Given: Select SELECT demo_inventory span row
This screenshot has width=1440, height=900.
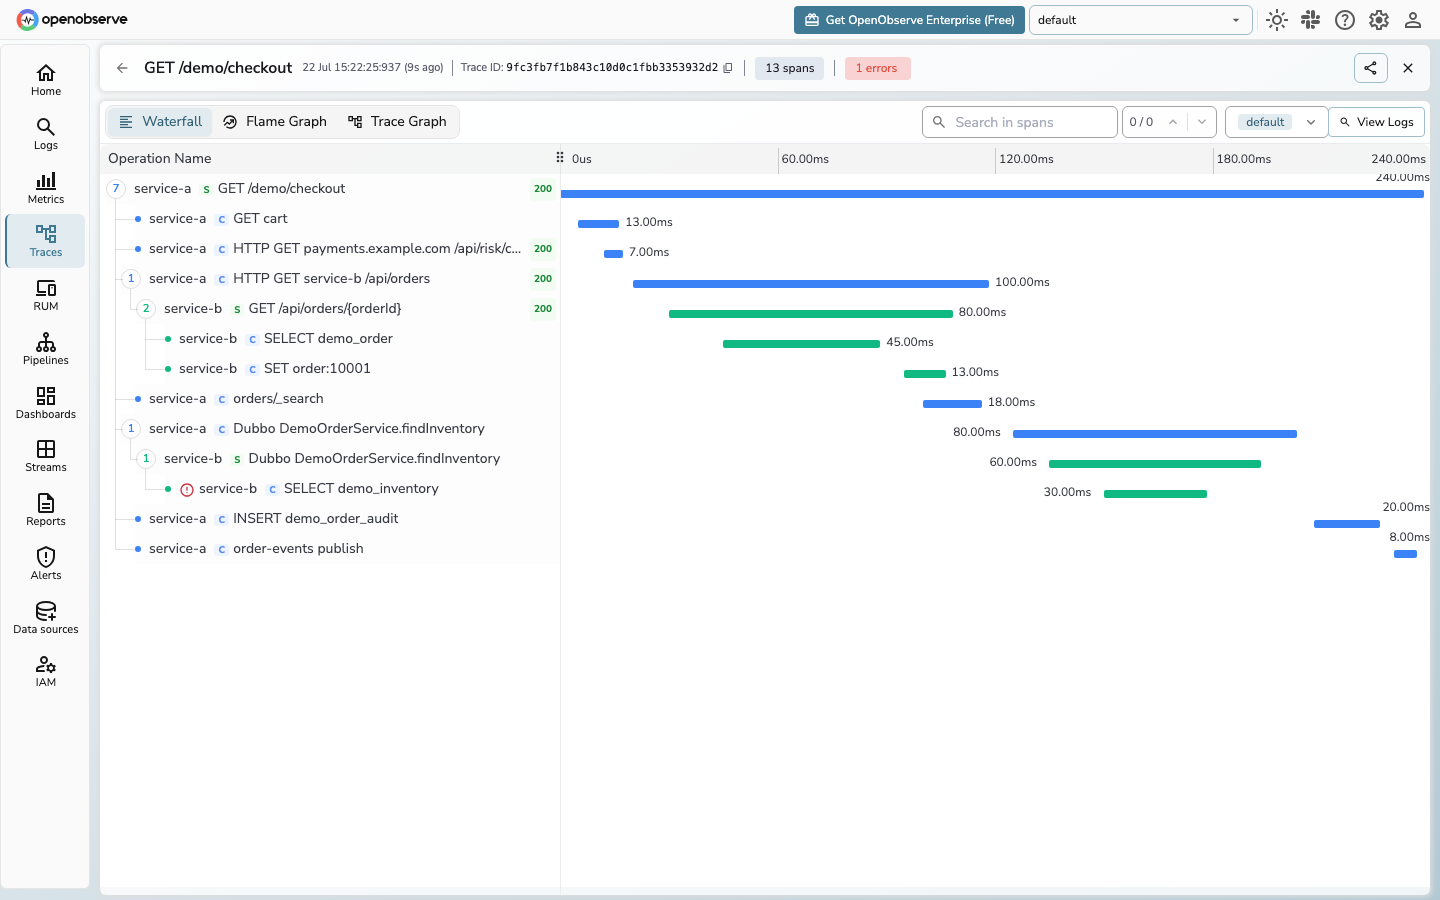Looking at the screenshot, I should [x=330, y=488].
